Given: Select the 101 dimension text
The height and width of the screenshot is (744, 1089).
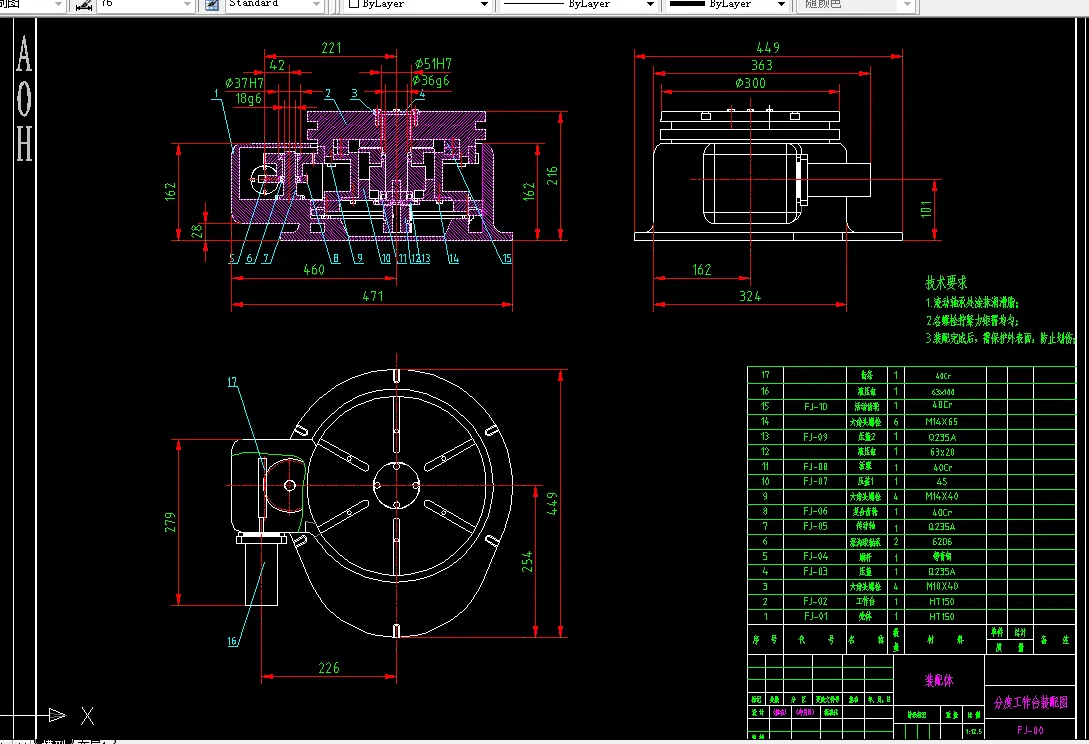Looking at the screenshot, I should pyautogui.click(x=926, y=209).
